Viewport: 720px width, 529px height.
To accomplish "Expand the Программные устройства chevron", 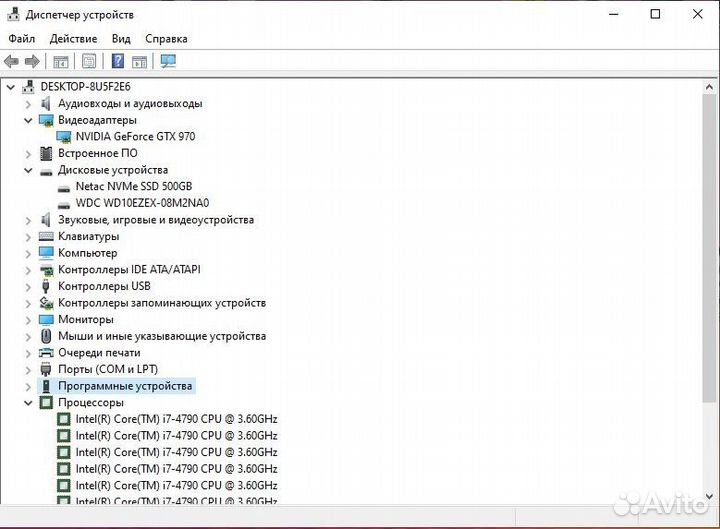I will click(x=28, y=387).
